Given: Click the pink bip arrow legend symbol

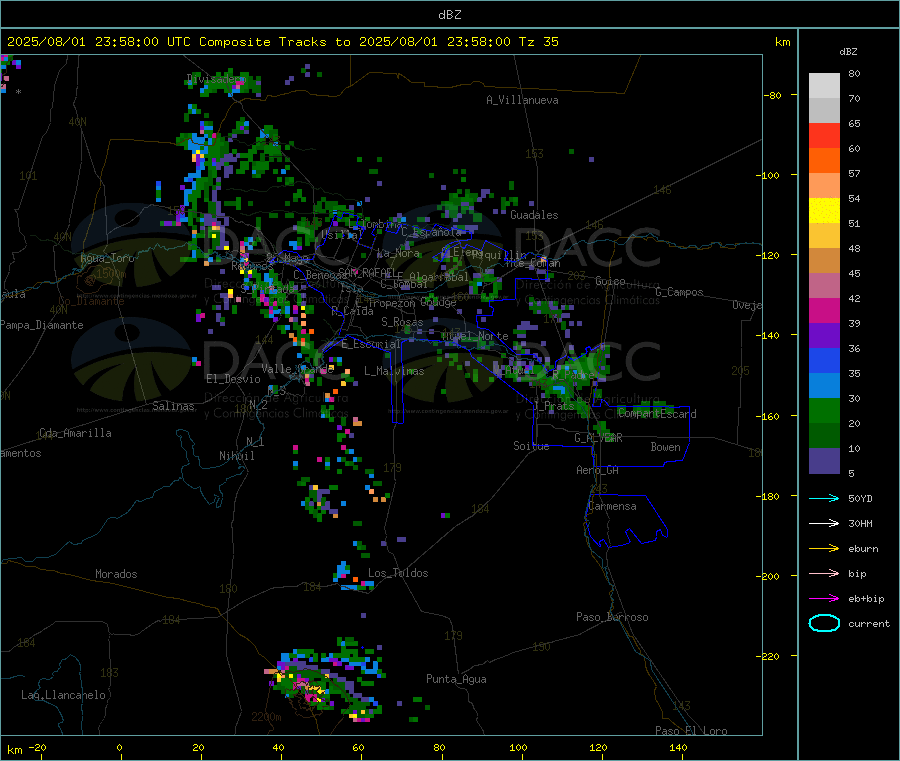Looking at the screenshot, I should [824, 573].
